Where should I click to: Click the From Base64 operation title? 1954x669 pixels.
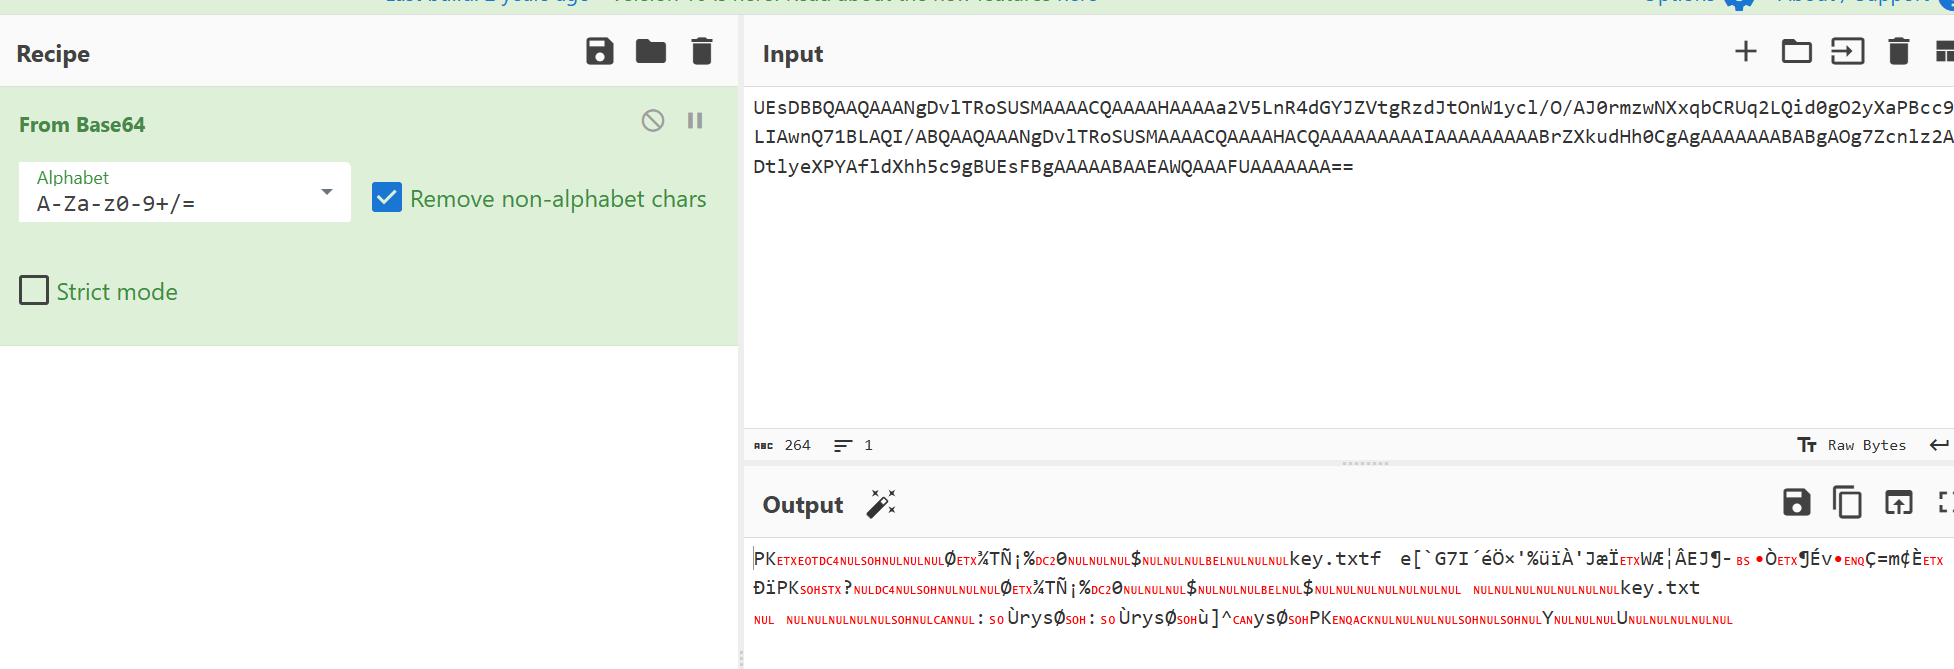click(x=82, y=125)
